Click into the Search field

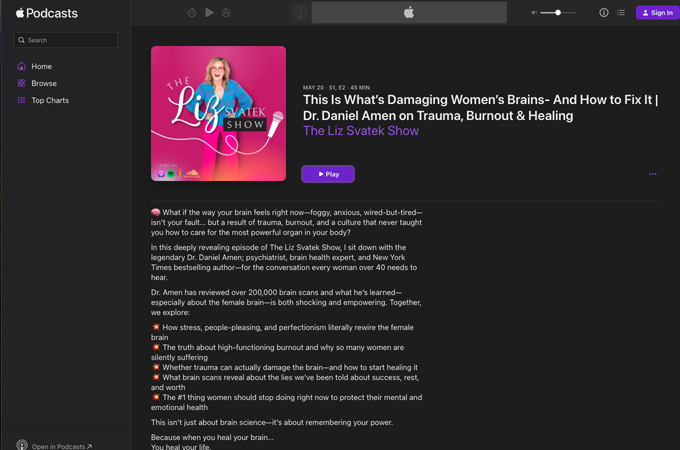(x=65, y=40)
